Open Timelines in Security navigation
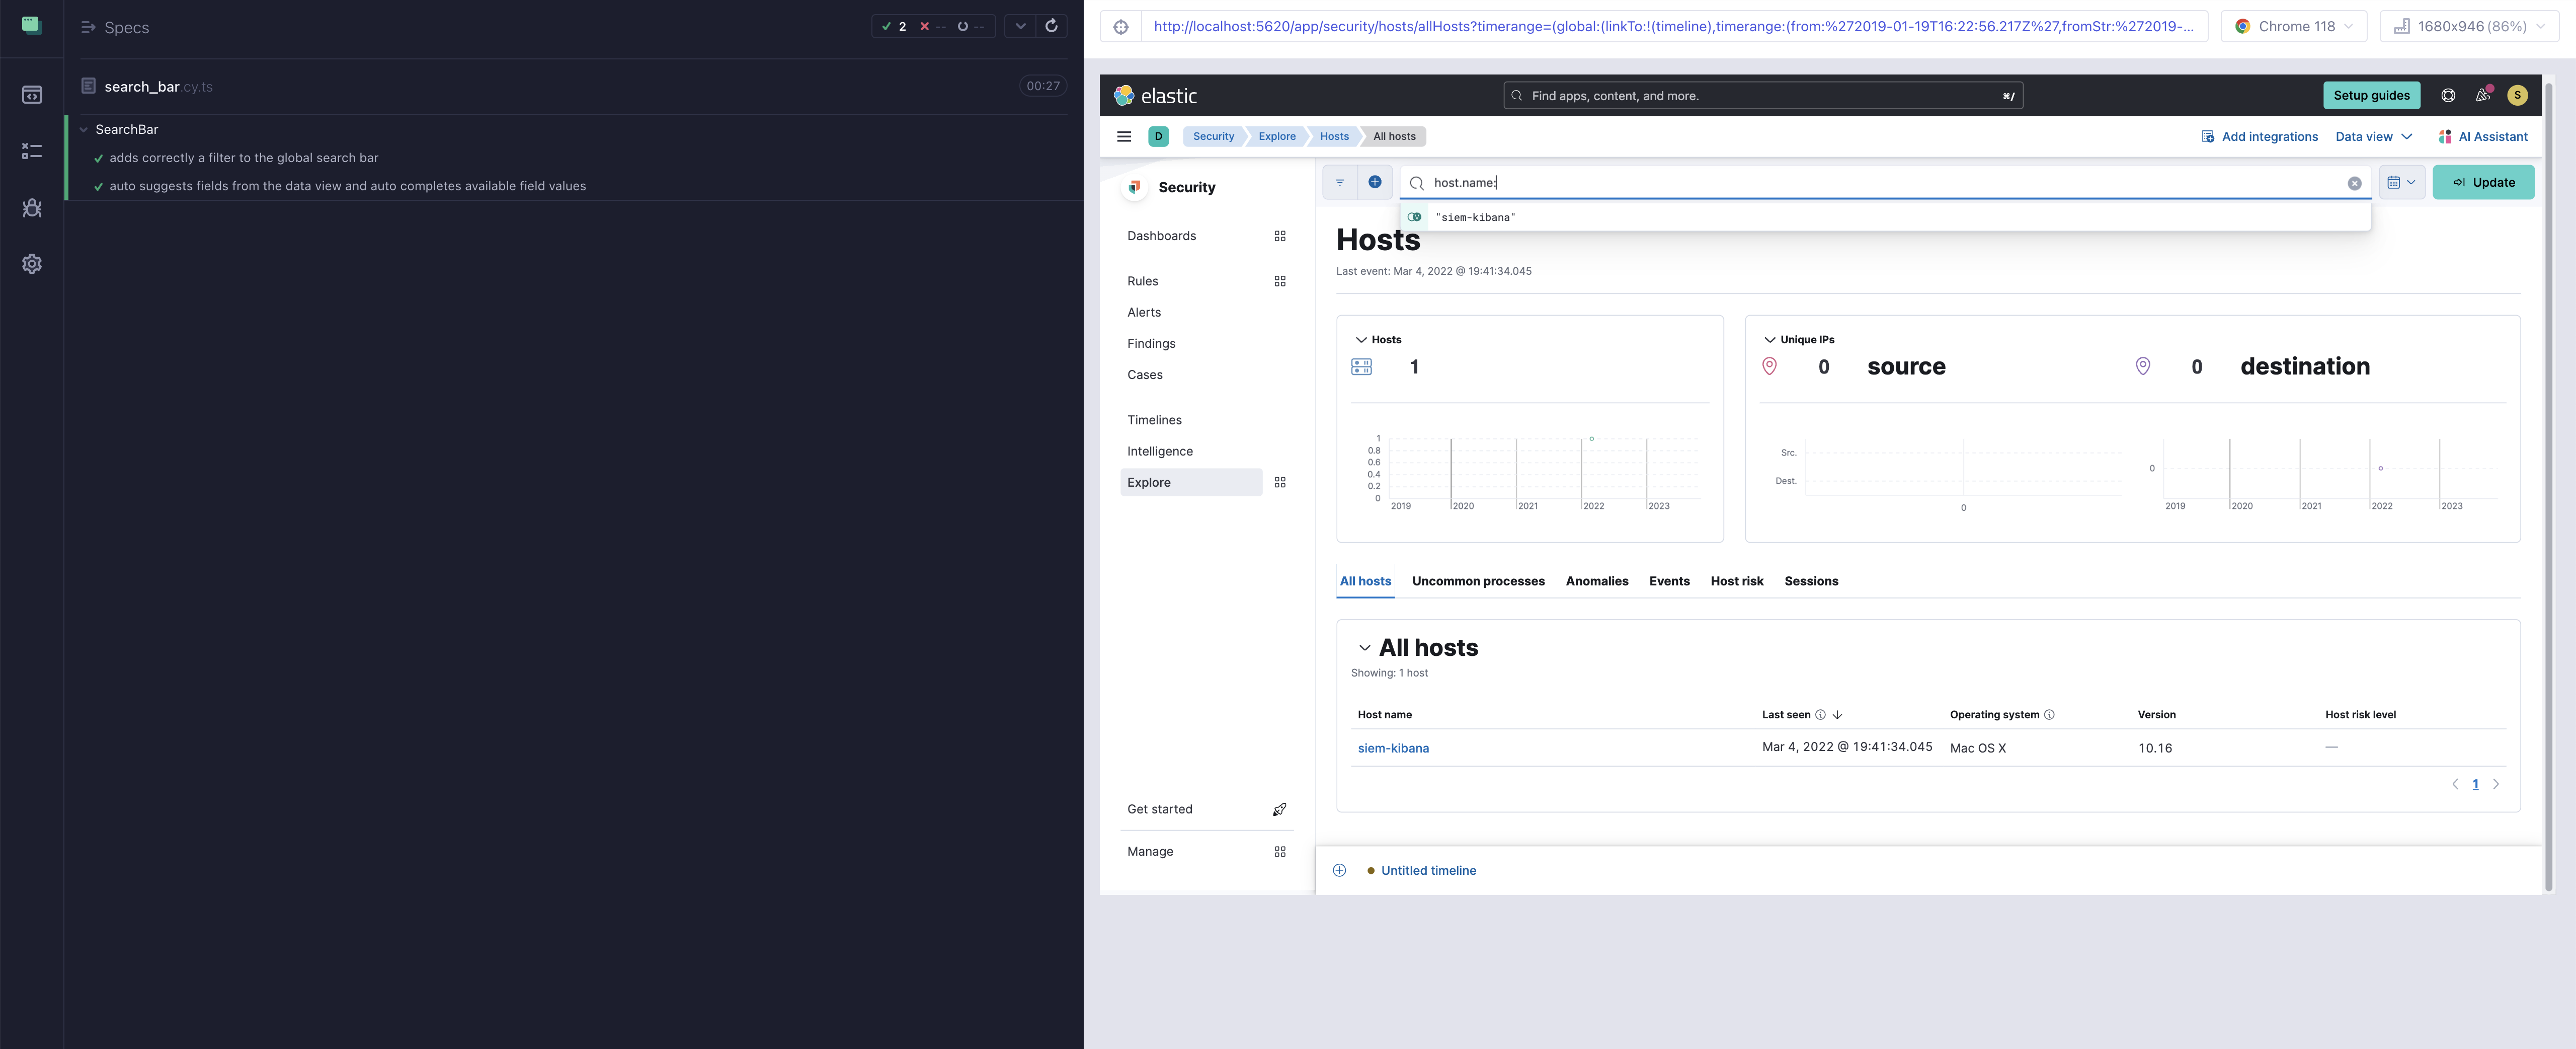 pyautogui.click(x=1154, y=420)
